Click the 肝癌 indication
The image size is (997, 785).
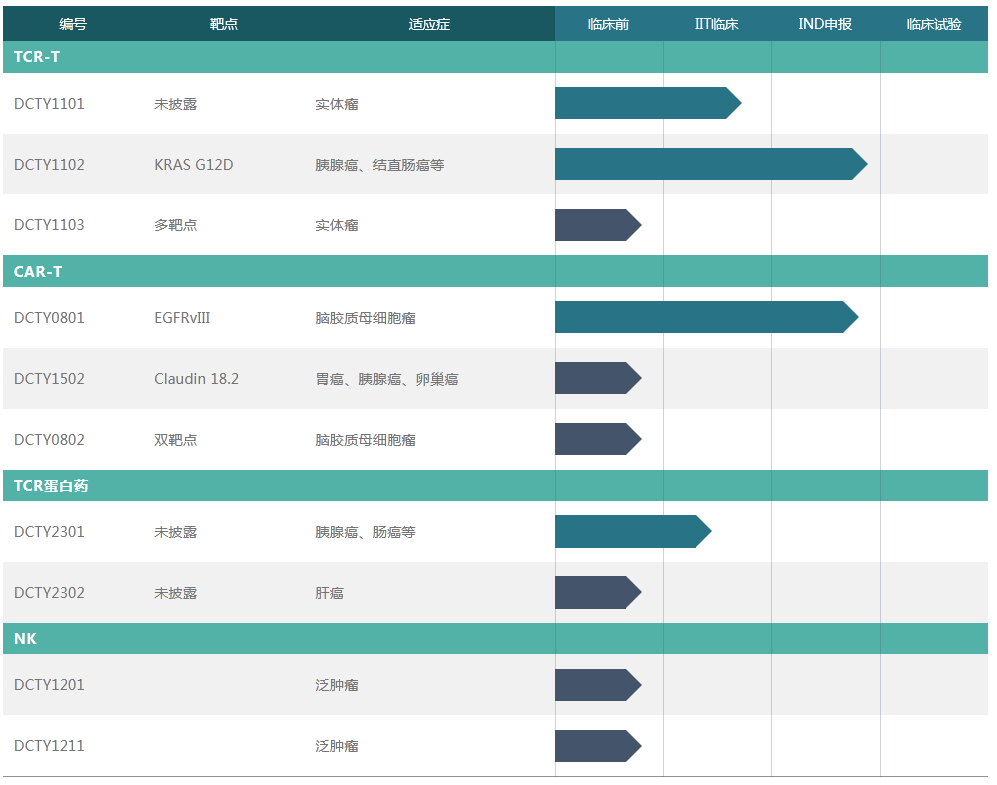(x=329, y=593)
